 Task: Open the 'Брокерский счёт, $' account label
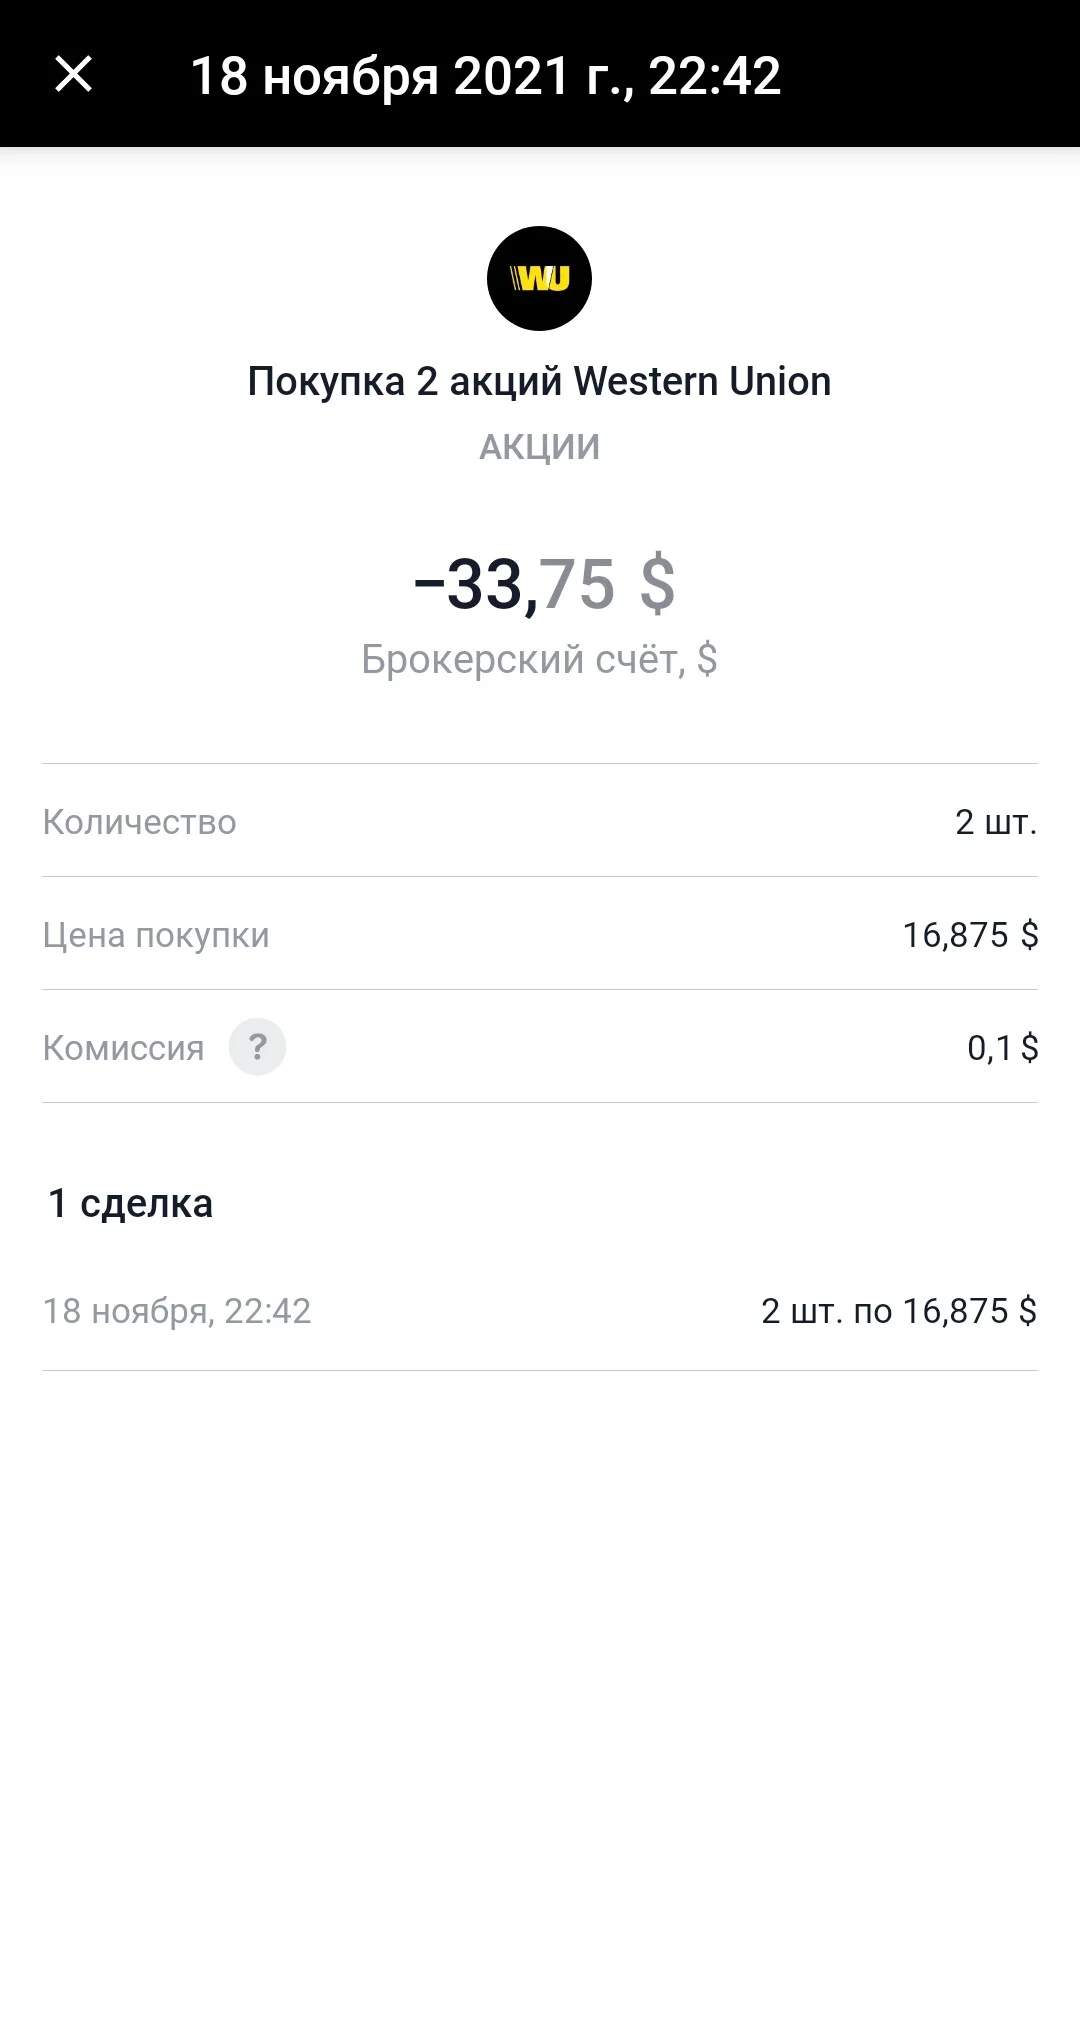tap(539, 659)
